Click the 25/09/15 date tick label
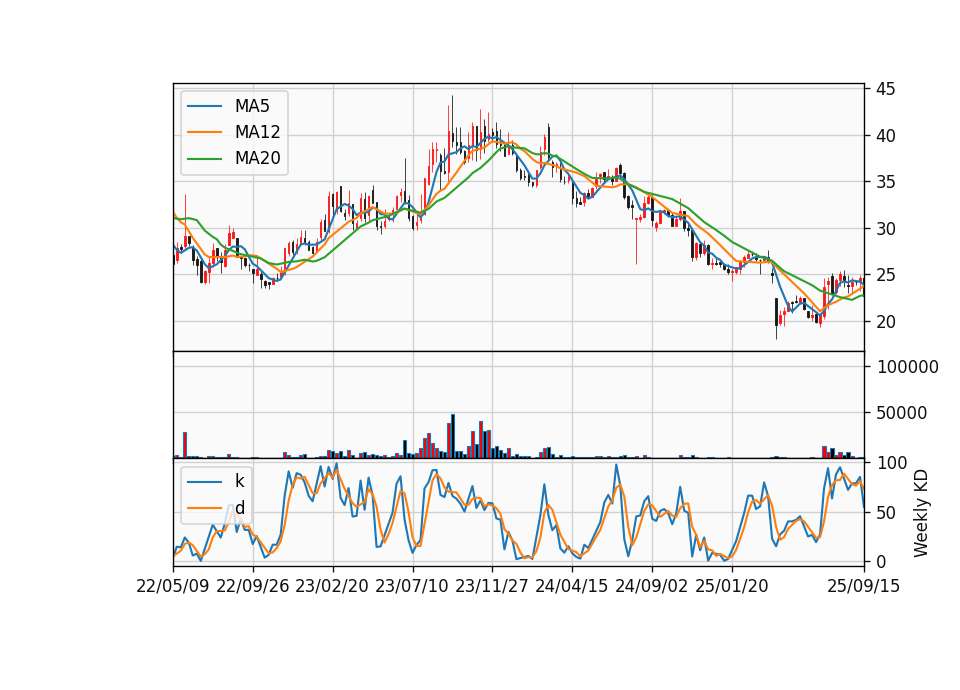Image resolution: width=960 pixels, height=690 pixels. [x=864, y=586]
